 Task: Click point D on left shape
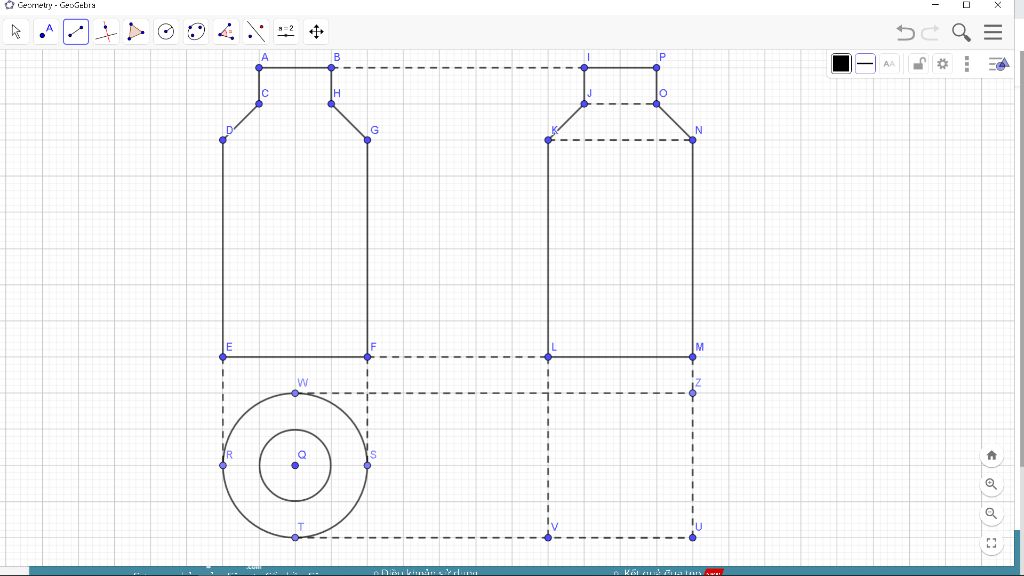[223, 140]
